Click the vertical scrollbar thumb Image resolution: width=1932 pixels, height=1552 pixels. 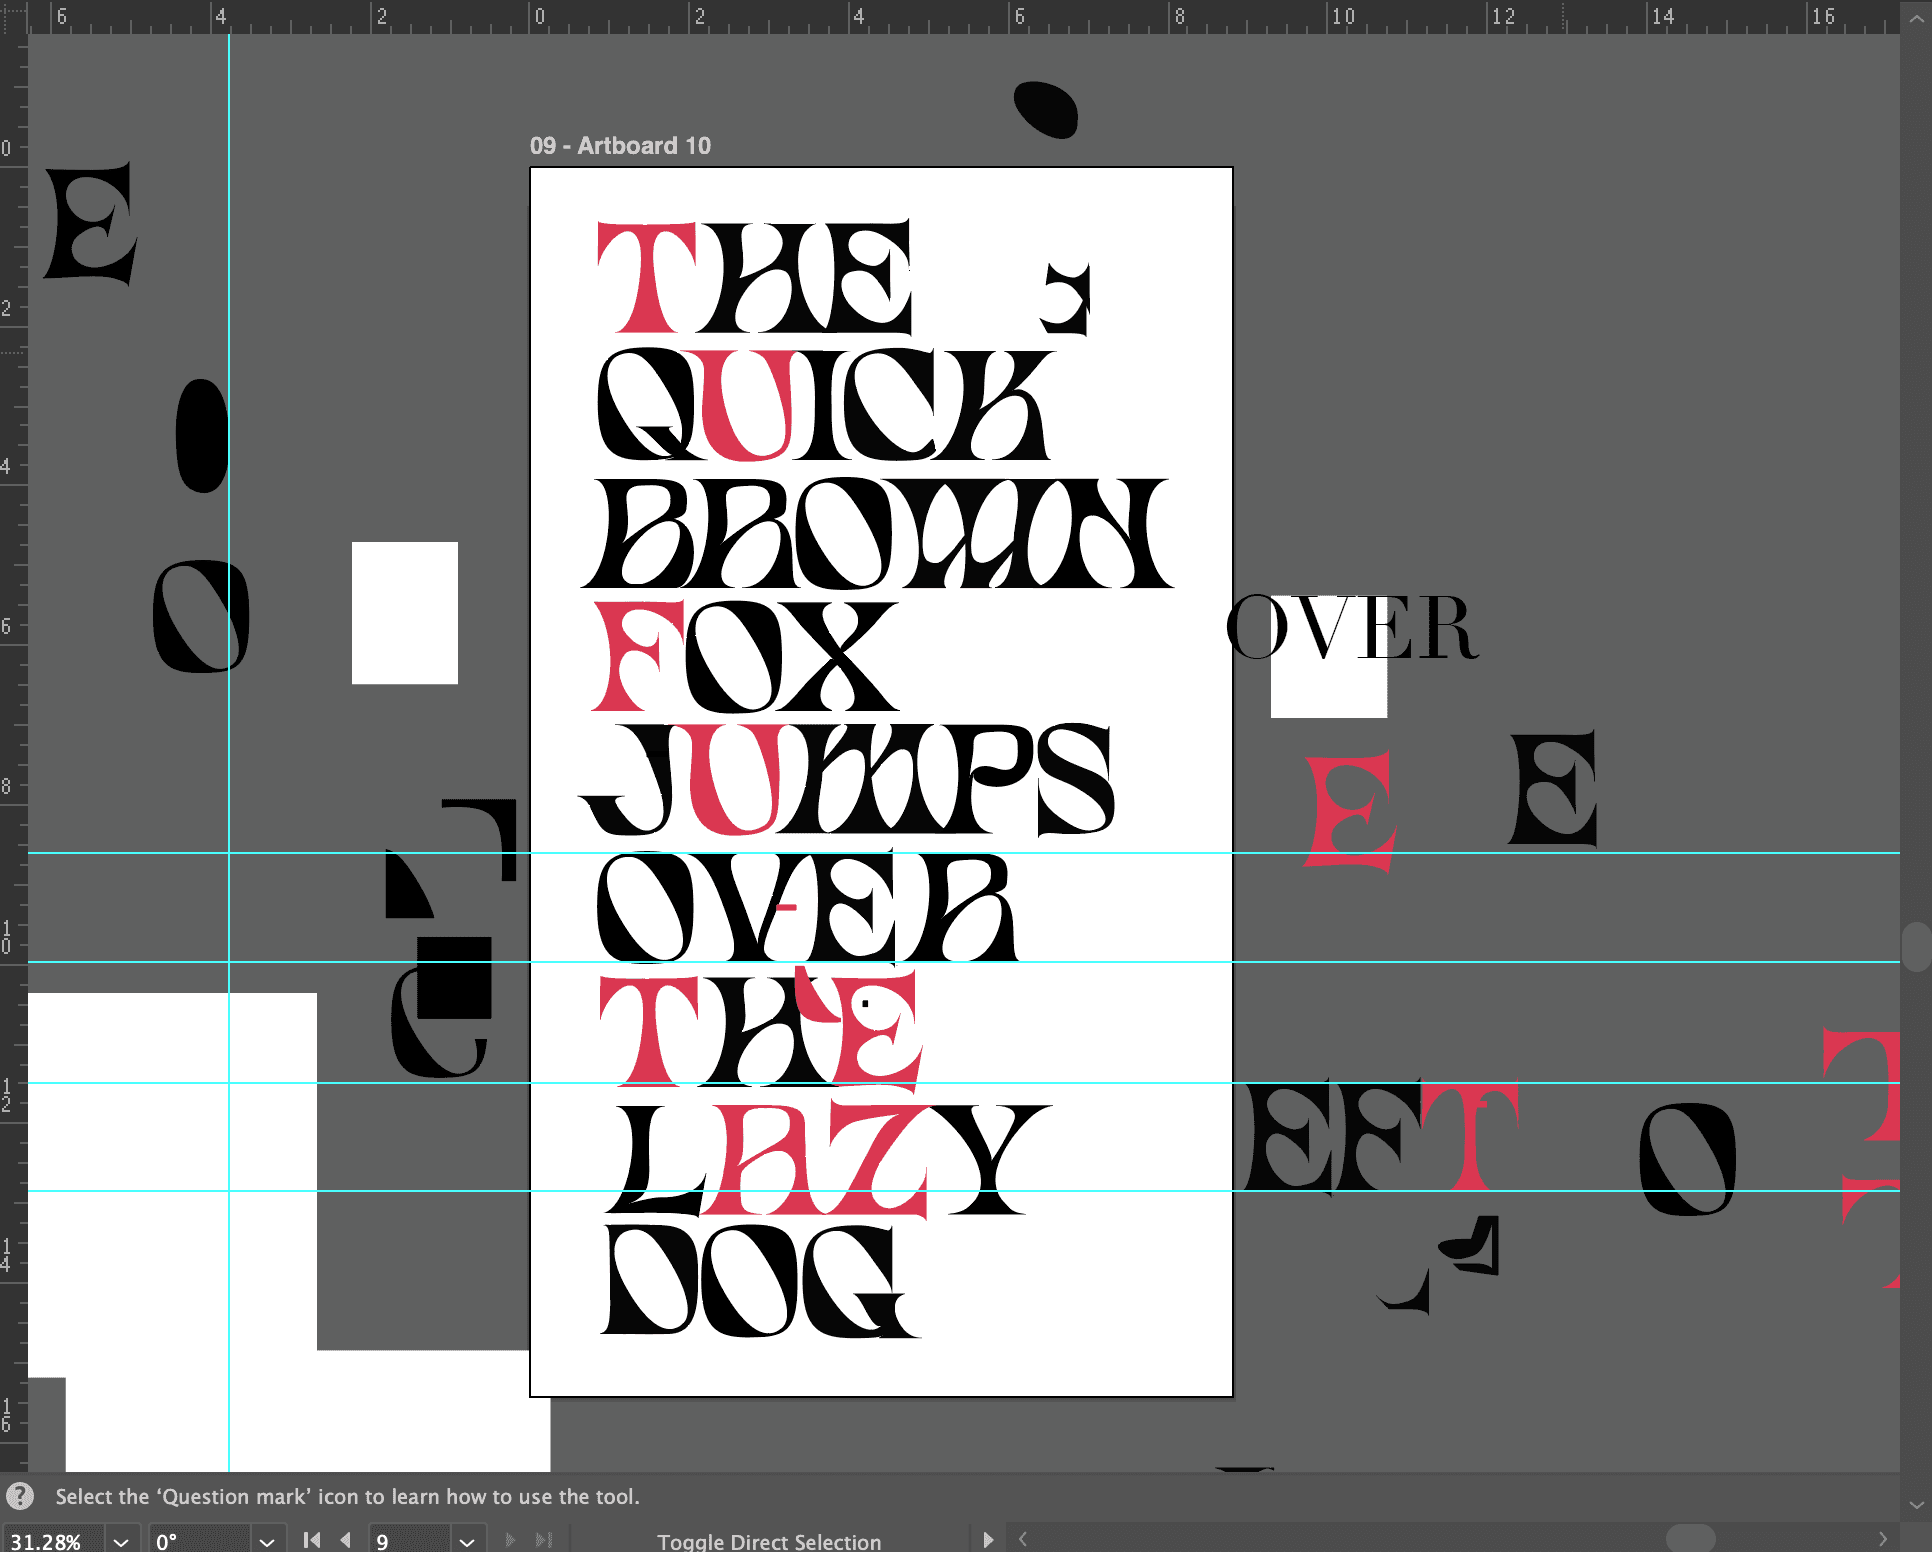click(x=1916, y=946)
